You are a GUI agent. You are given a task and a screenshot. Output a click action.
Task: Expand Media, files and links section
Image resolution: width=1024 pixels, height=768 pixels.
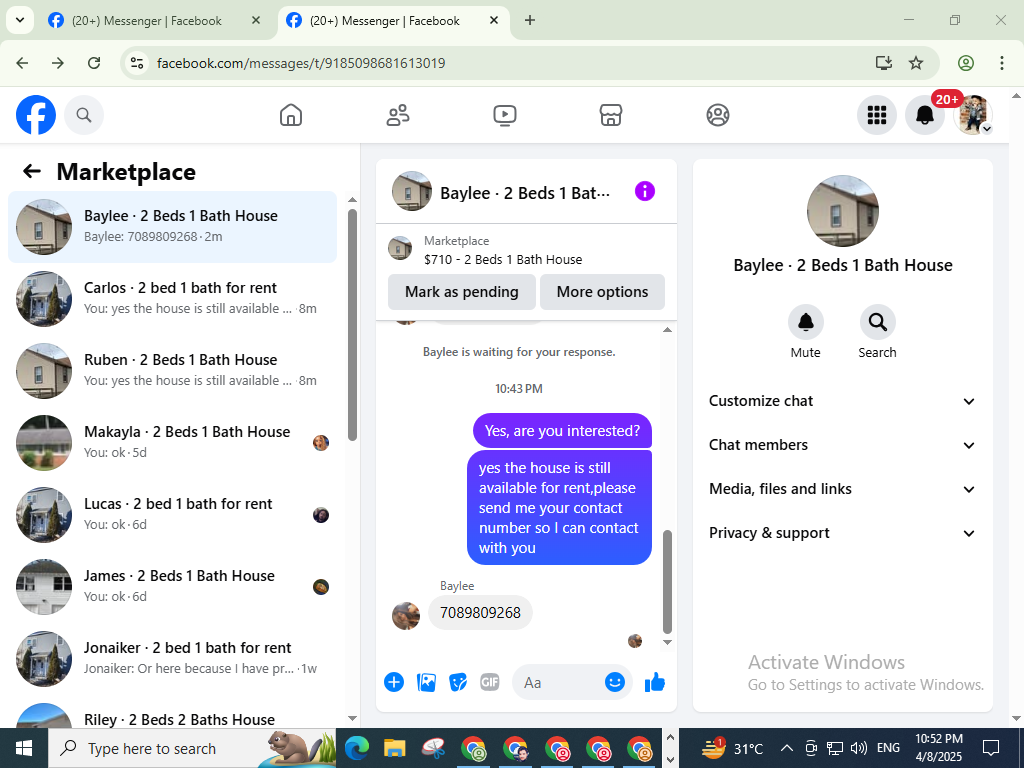click(842, 489)
